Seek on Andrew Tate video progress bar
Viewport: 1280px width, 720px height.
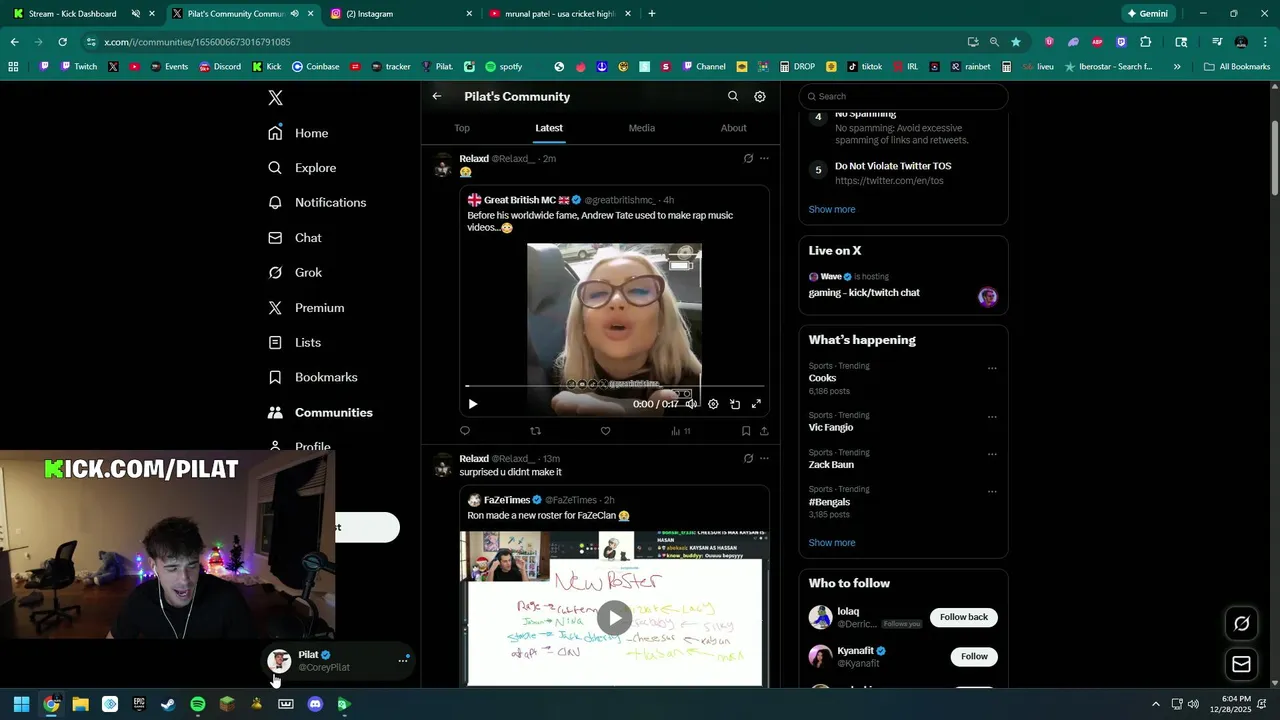pyautogui.click(x=615, y=385)
